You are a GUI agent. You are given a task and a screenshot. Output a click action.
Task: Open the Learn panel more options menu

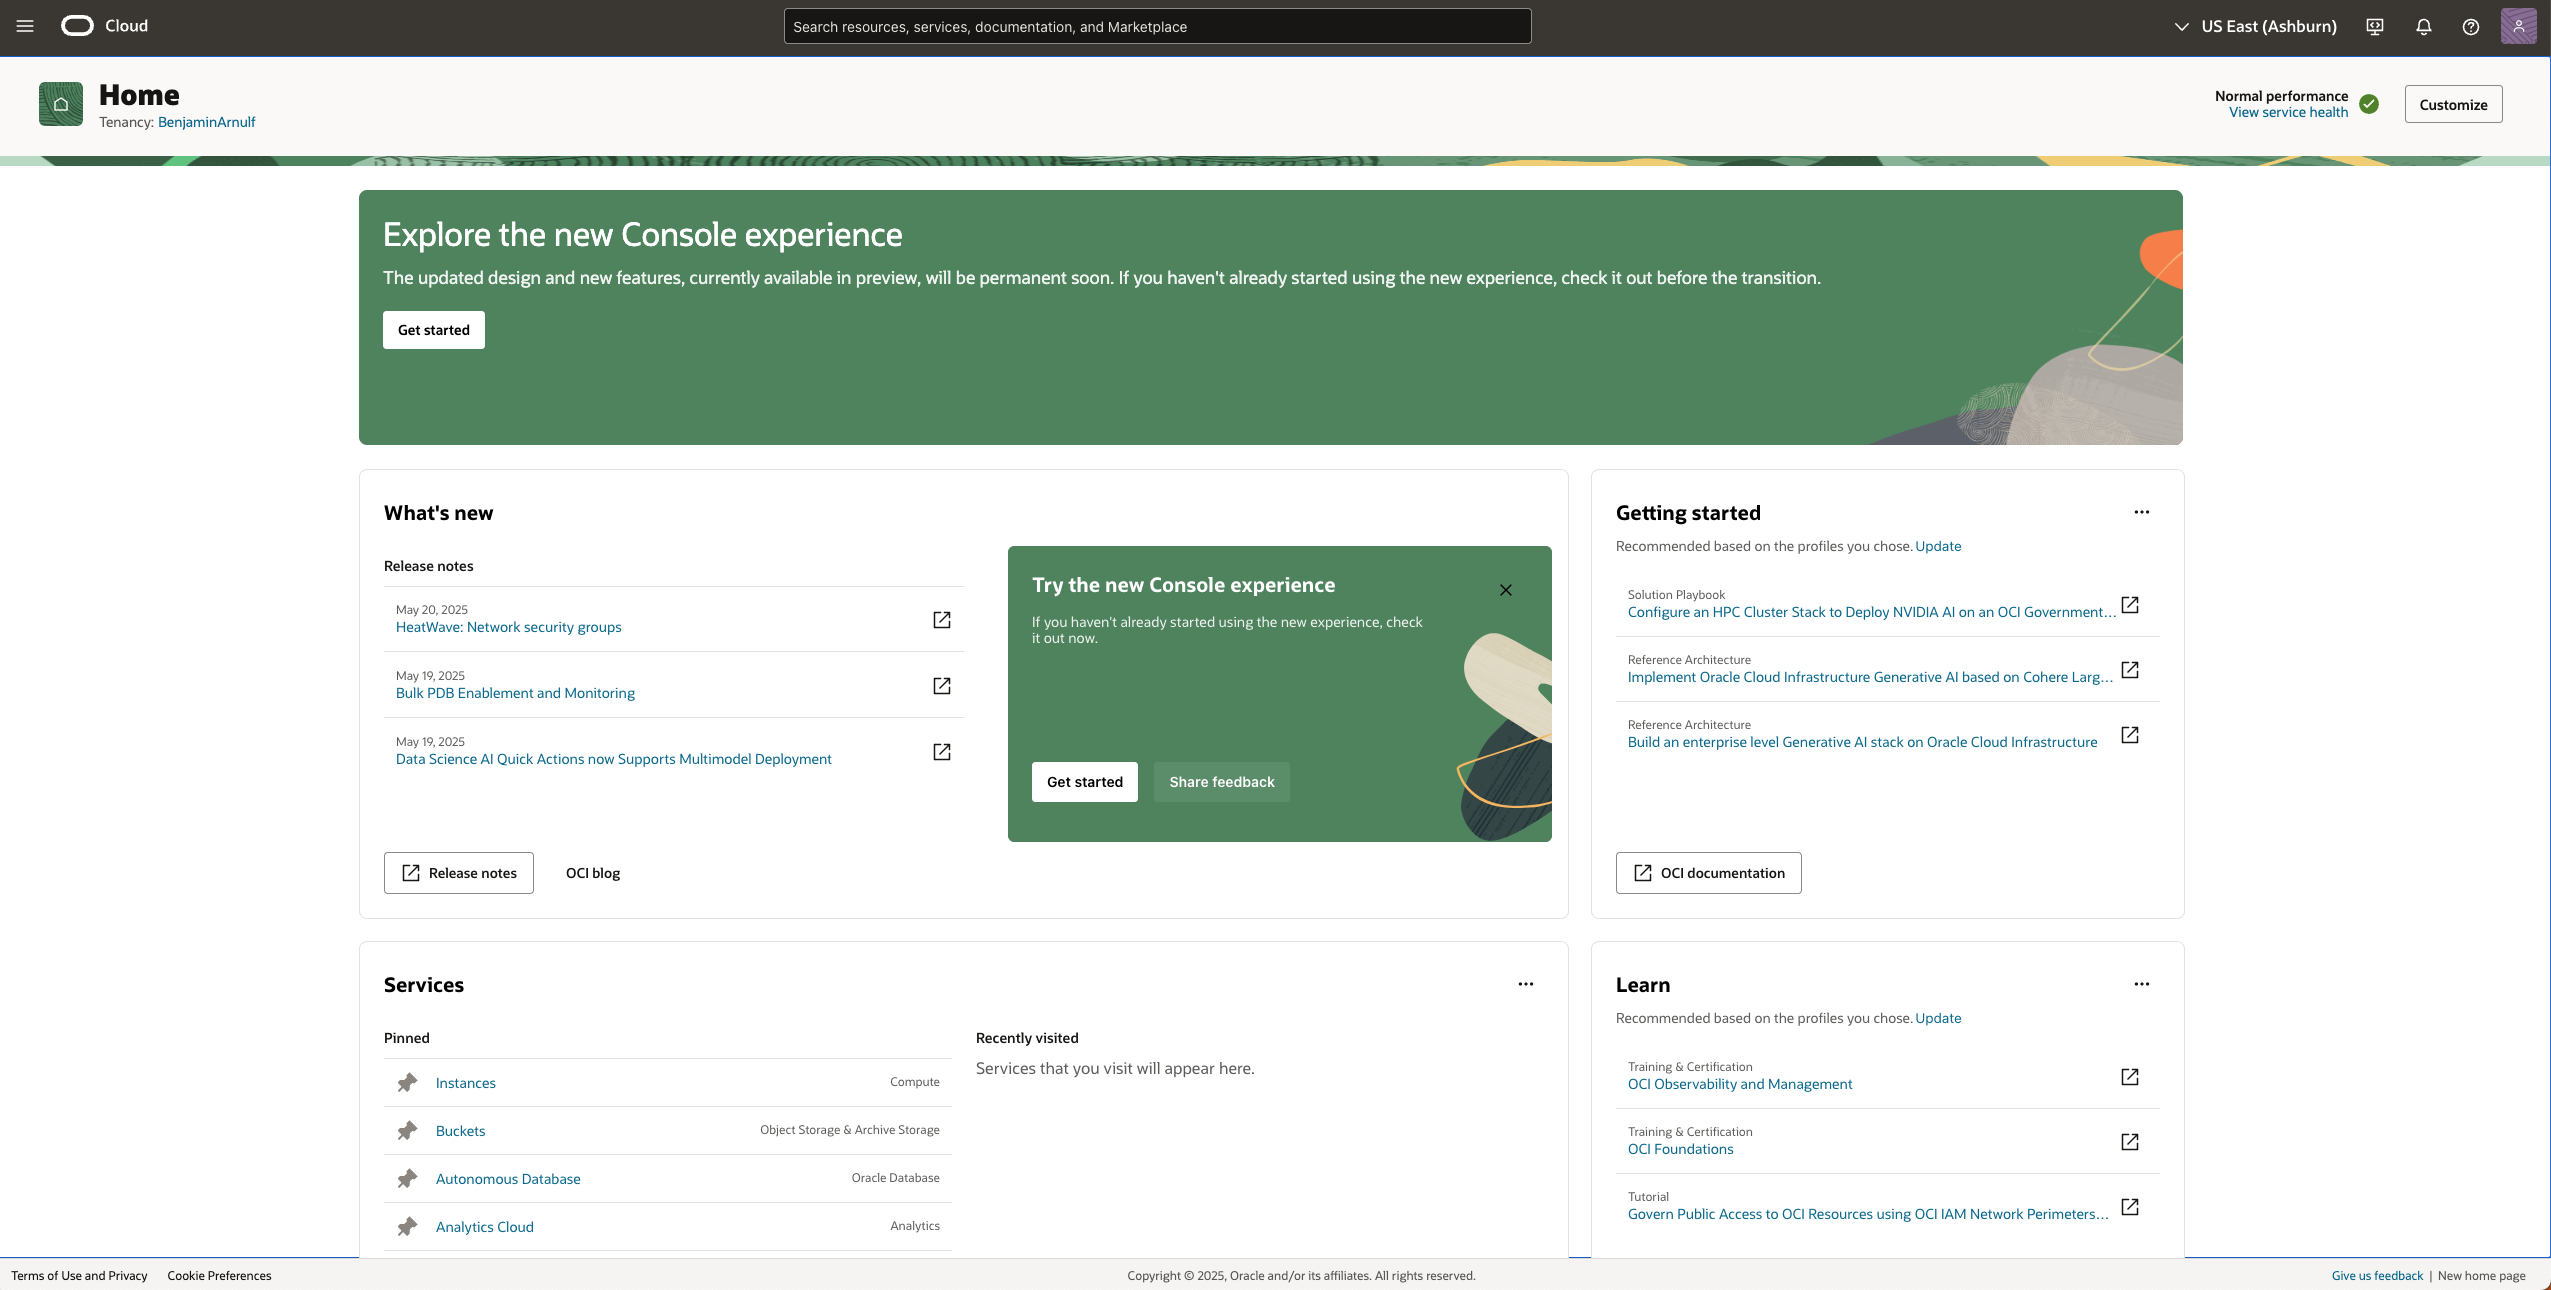[2142, 984]
